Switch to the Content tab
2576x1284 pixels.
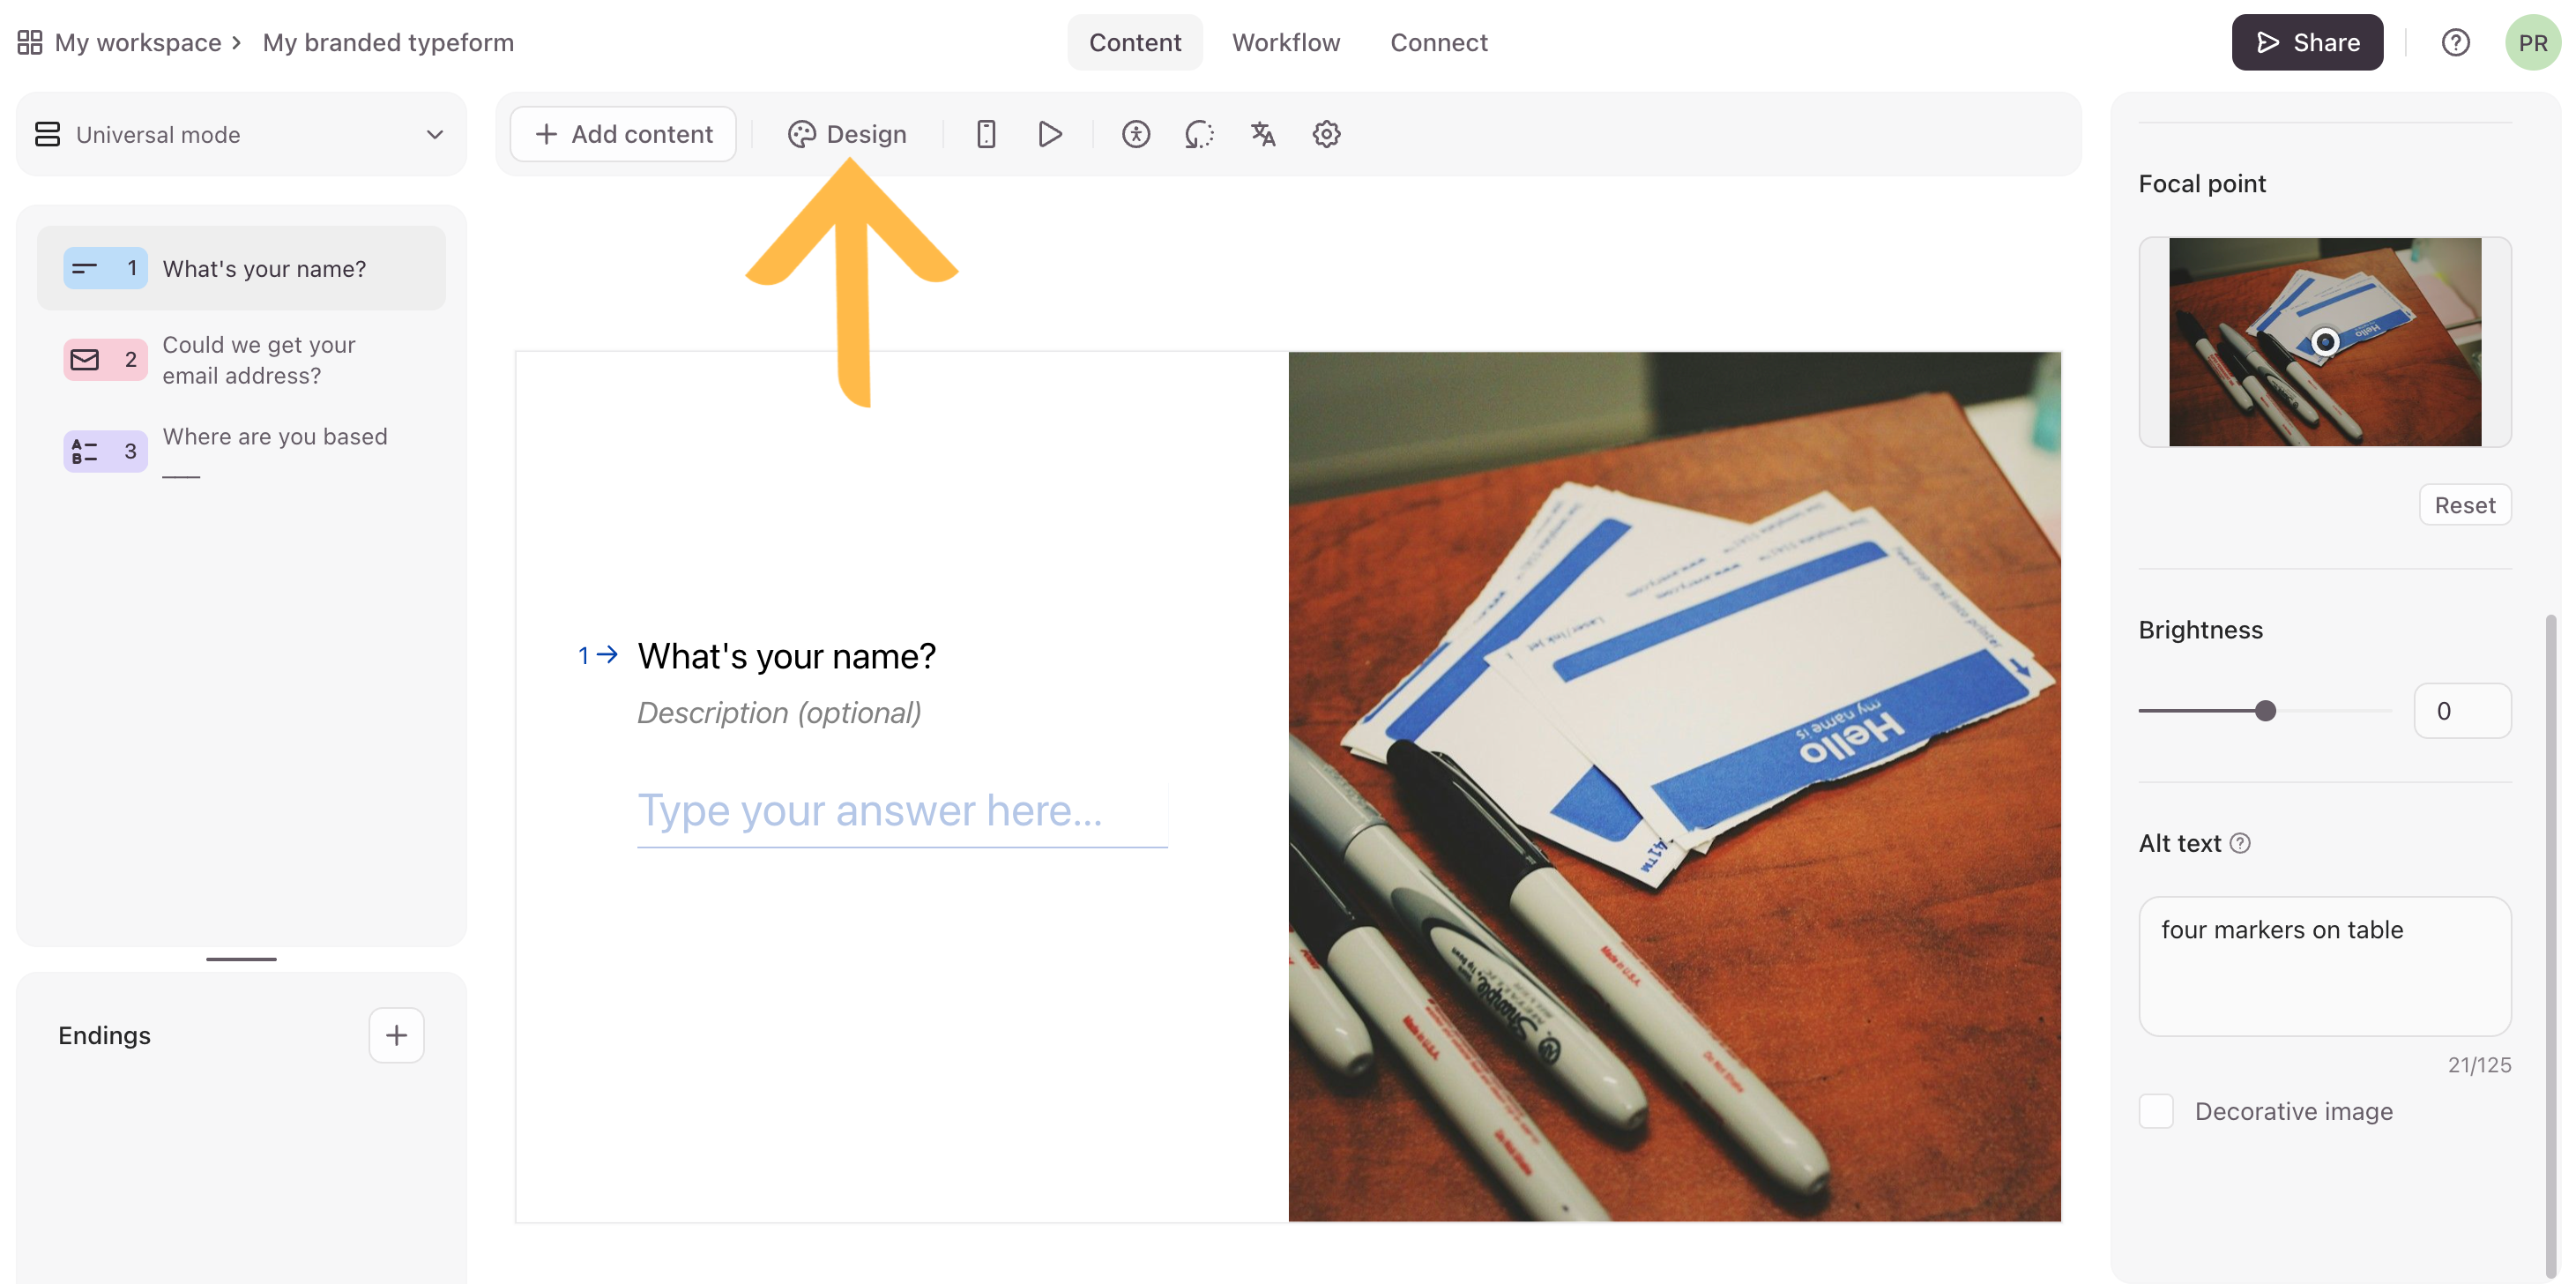click(x=1135, y=42)
